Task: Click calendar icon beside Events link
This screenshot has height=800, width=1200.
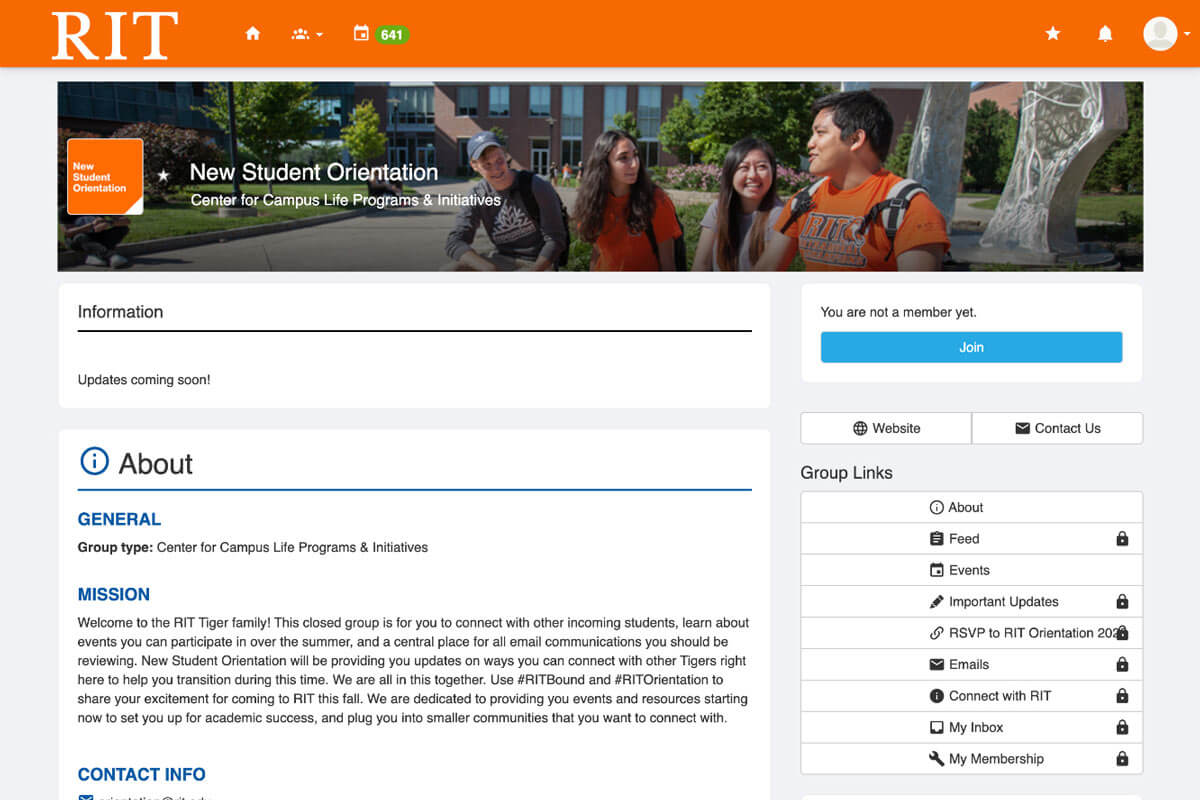Action: click(x=937, y=570)
